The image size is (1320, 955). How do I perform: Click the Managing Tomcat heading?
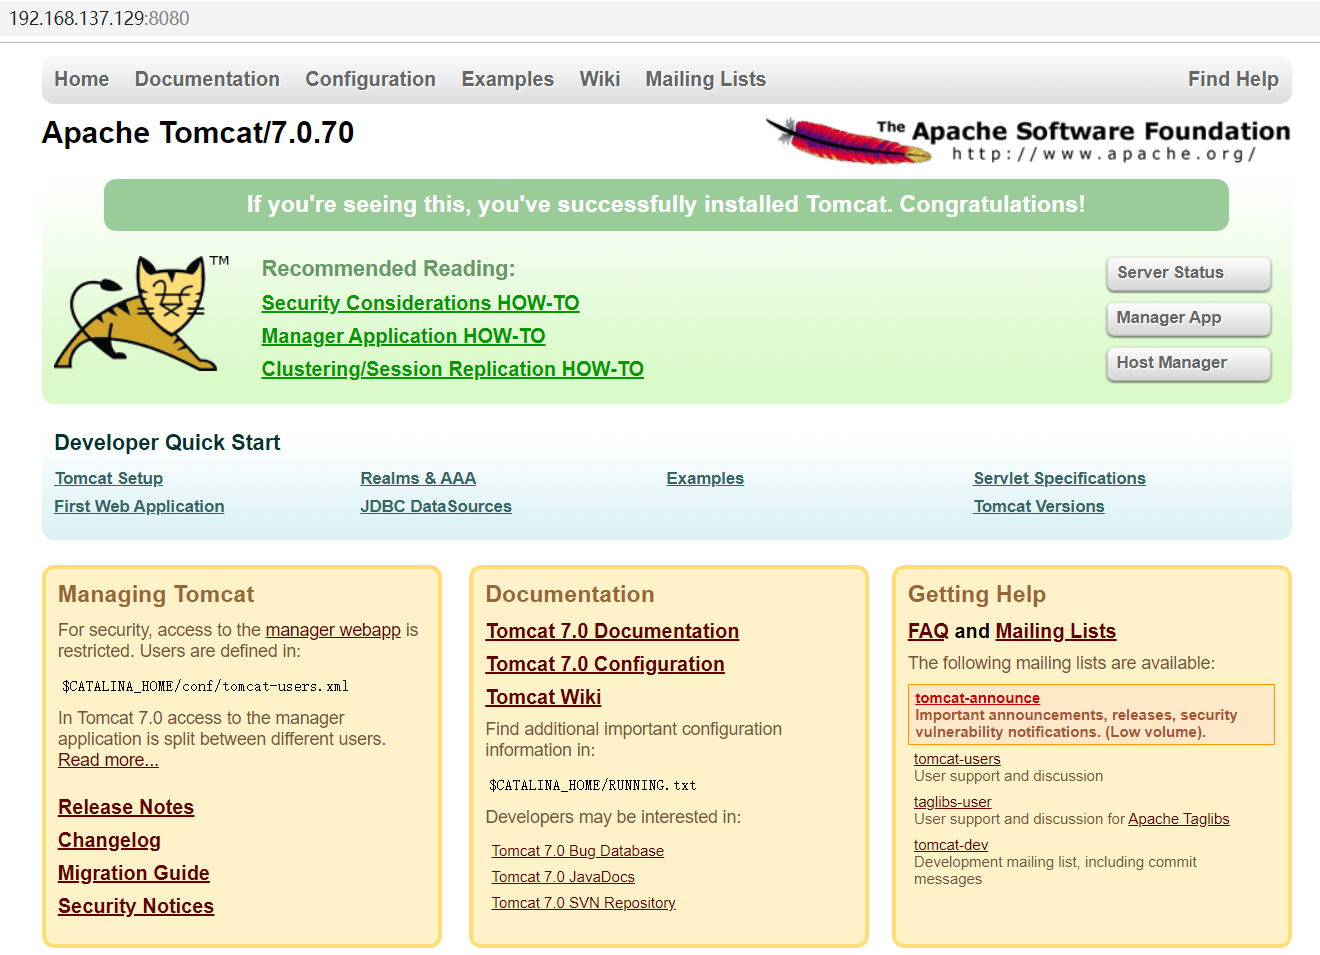pyautogui.click(x=156, y=594)
